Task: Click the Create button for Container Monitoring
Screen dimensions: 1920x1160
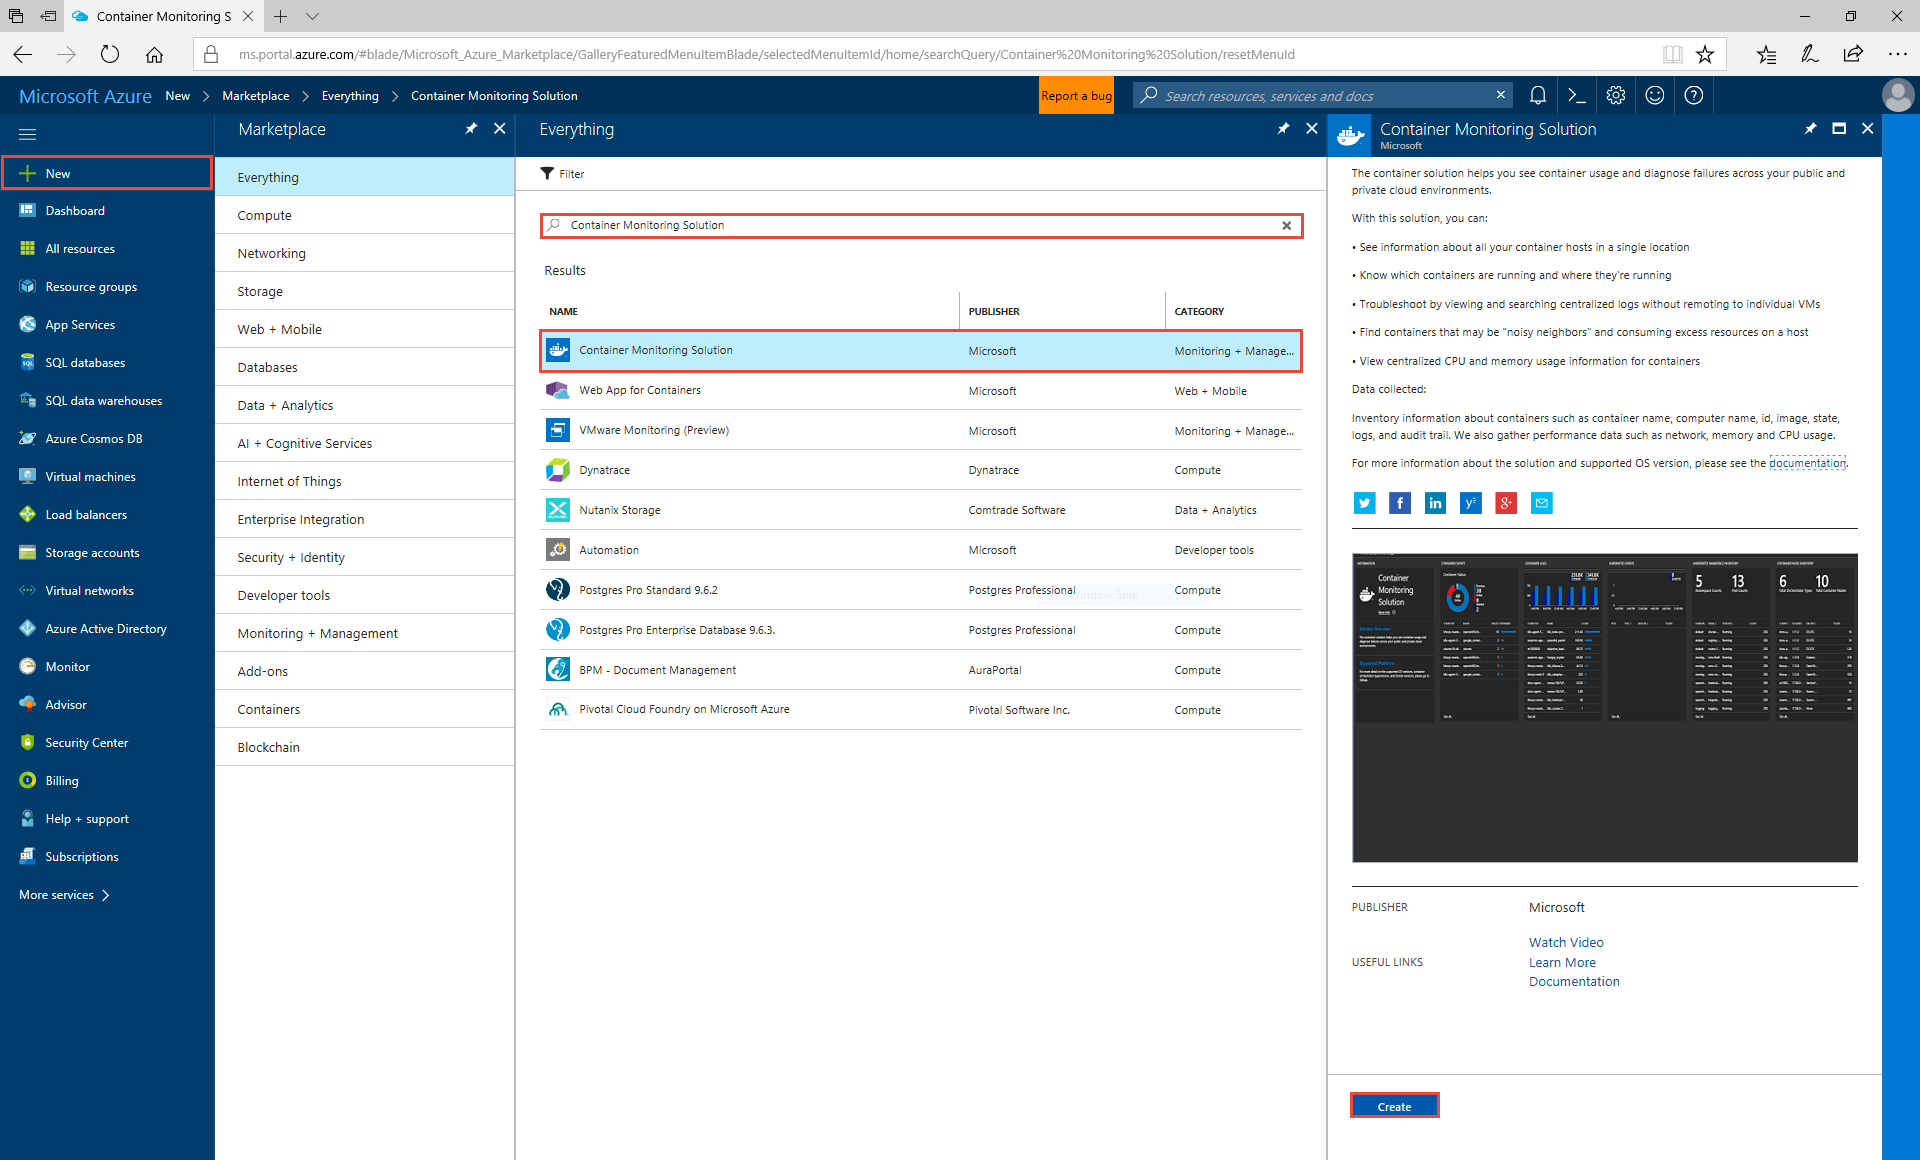Action: pos(1393,1107)
